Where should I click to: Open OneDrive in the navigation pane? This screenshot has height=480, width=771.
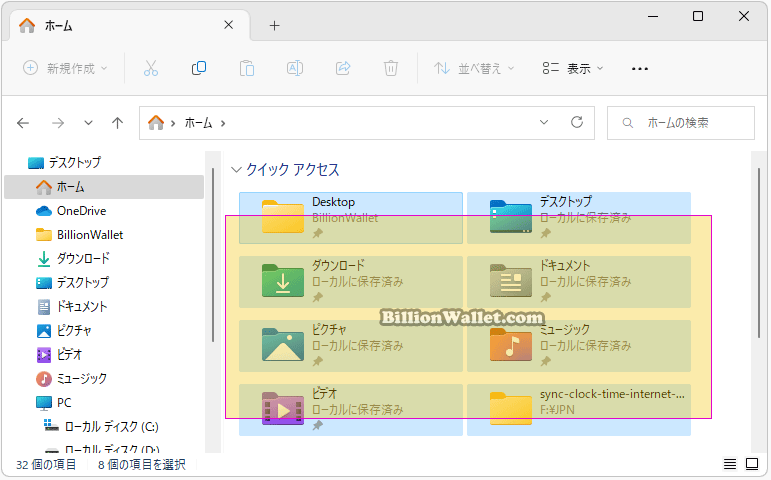(x=71, y=211)
